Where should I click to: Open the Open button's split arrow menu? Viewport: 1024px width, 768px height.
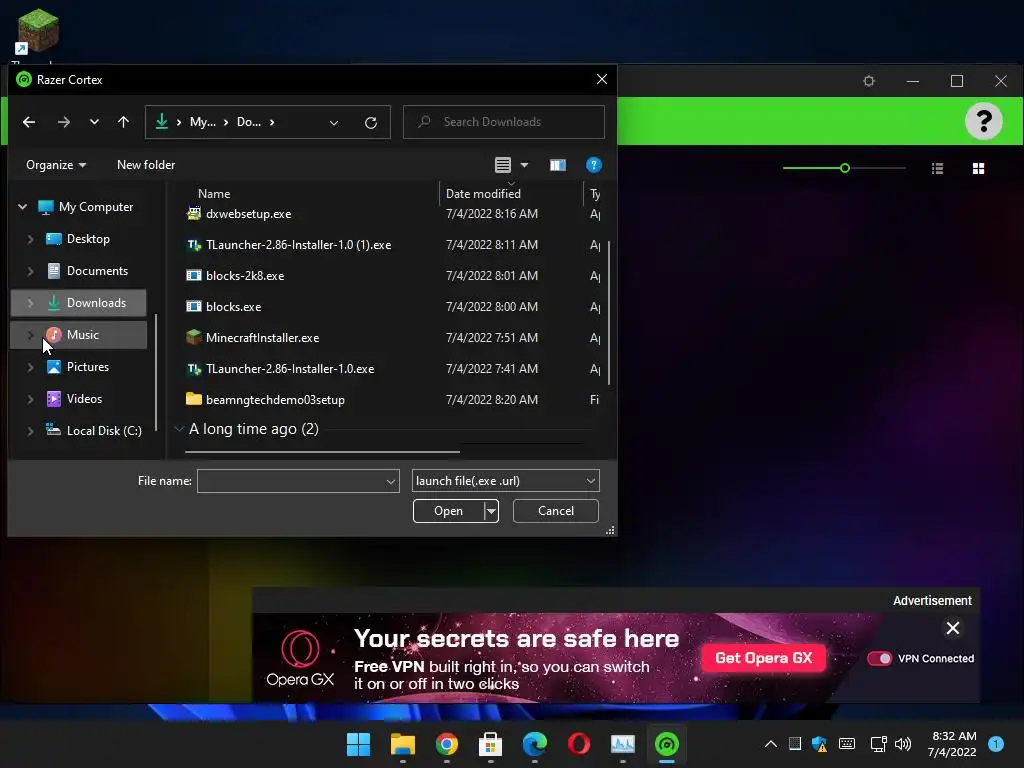(491, 511)
